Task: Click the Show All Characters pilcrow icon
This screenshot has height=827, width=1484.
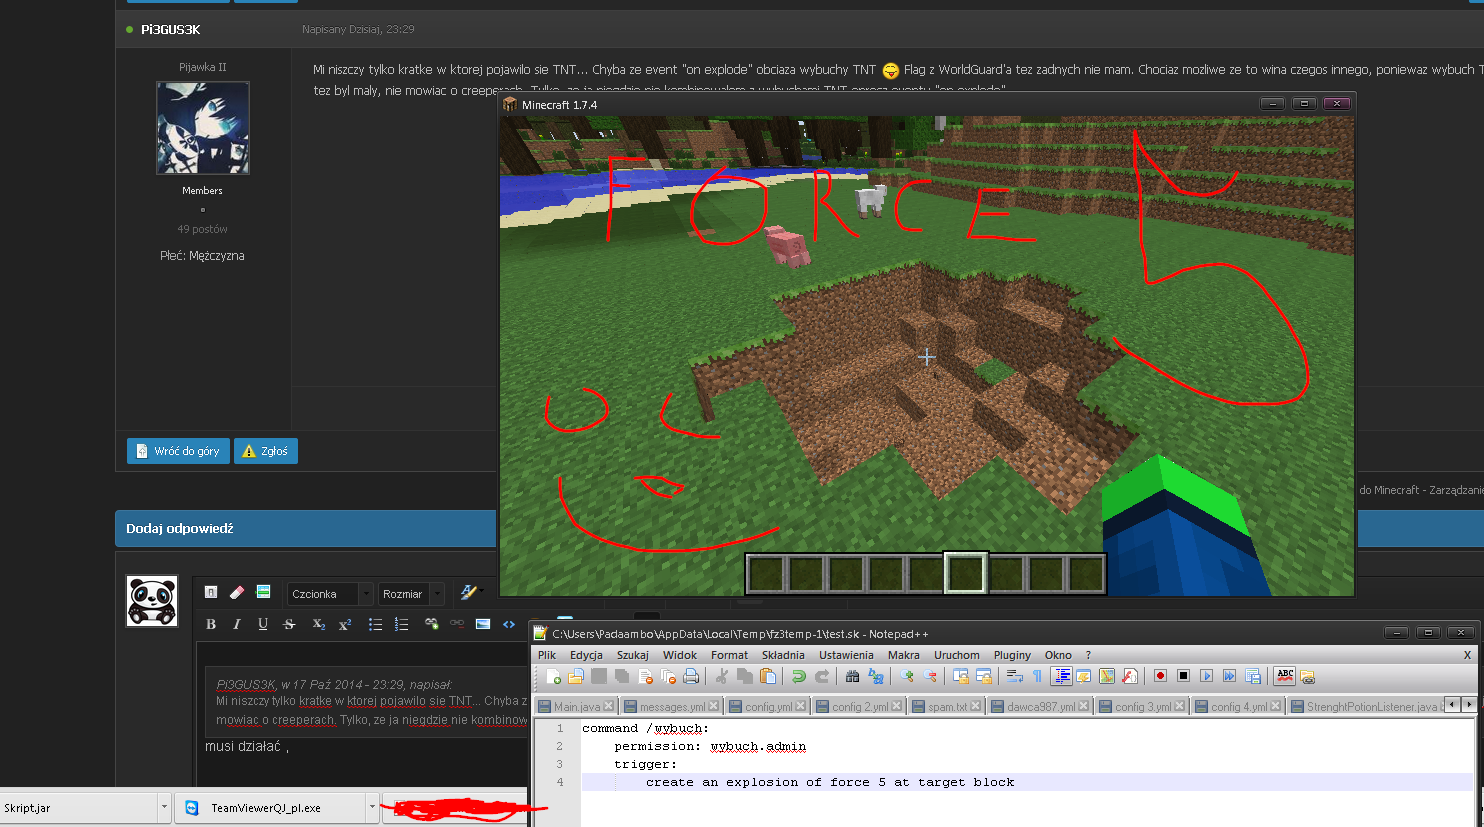Action: click(x=1037, y=676)
